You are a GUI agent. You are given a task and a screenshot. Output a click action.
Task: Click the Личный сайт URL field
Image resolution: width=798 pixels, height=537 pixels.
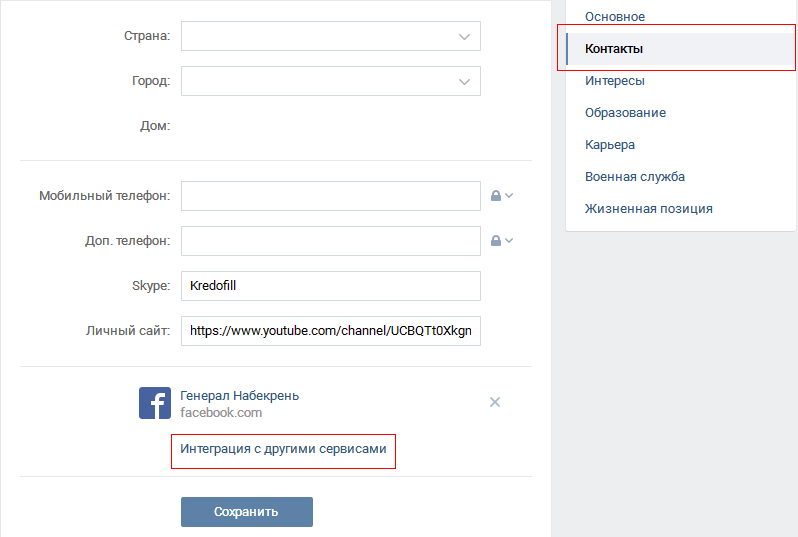[x=331, y=331]
